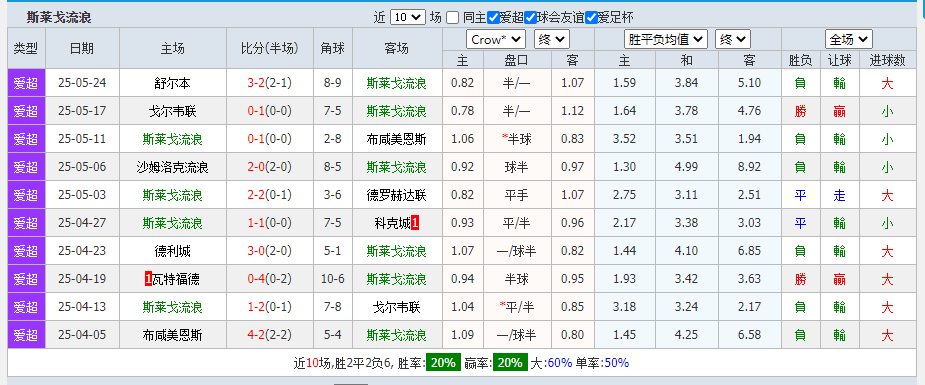Open the 1-1(0-0) score link
925x385 pixels.
[x=270, y=223]
